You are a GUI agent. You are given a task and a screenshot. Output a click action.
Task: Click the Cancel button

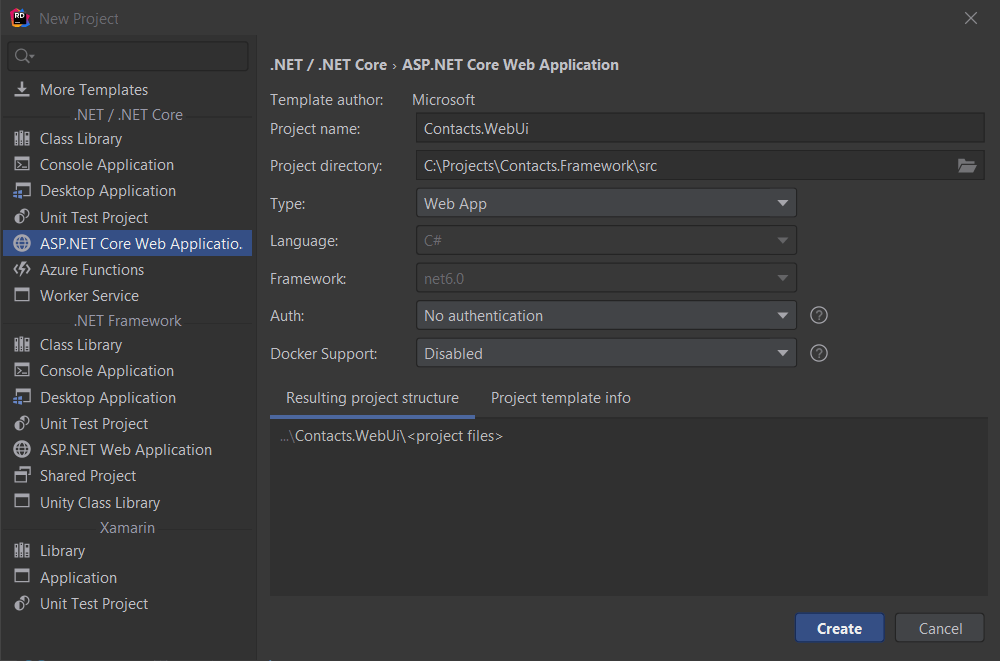[940, 628]
